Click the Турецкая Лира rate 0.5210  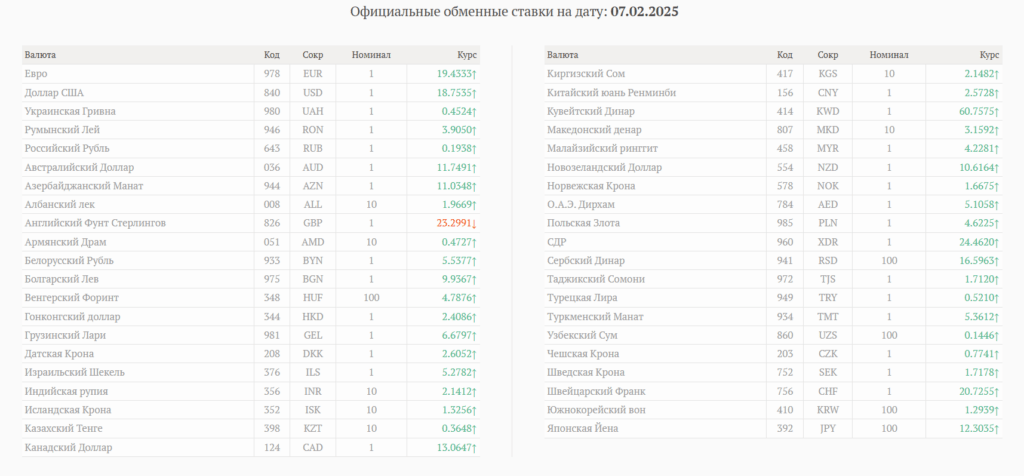(982, 298)
